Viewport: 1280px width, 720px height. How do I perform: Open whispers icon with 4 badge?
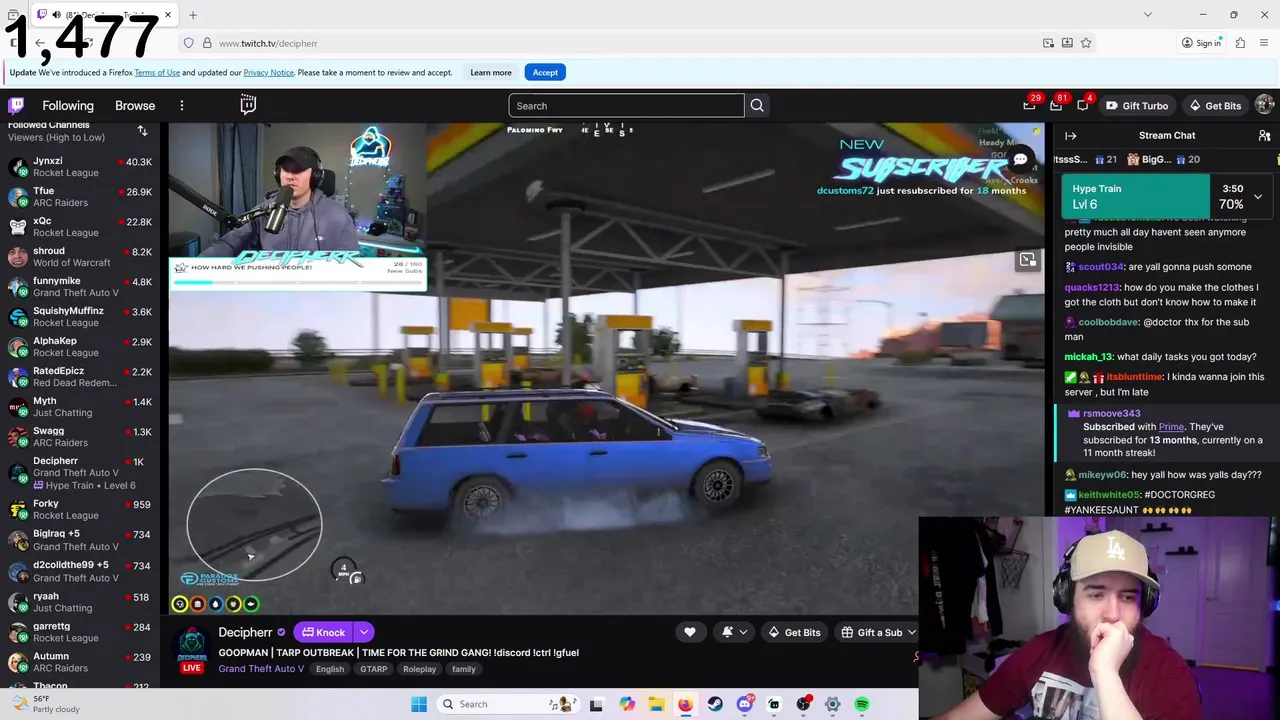point(1083,105)
